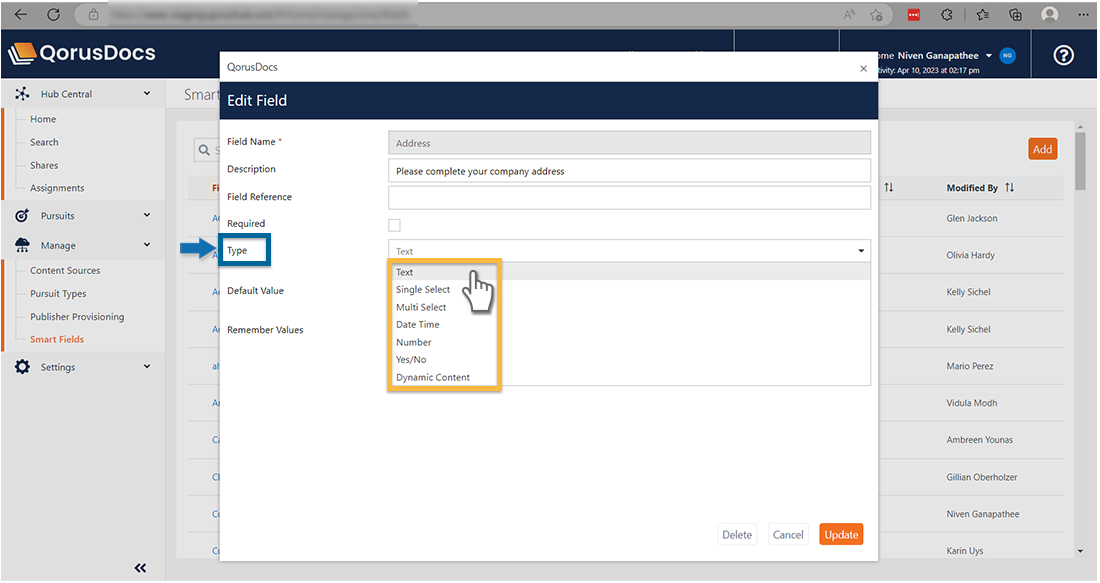Viewport: 1100px width, 583px height.
Task: Tick the Required checkbox
Action: click(394, 225)
